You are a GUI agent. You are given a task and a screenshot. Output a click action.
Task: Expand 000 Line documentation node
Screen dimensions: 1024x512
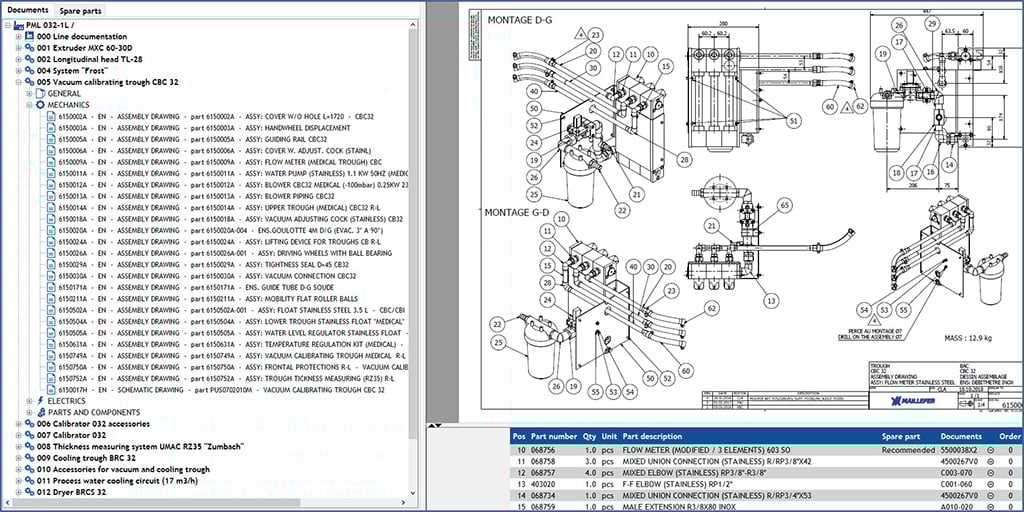click(x=19, y=37)
